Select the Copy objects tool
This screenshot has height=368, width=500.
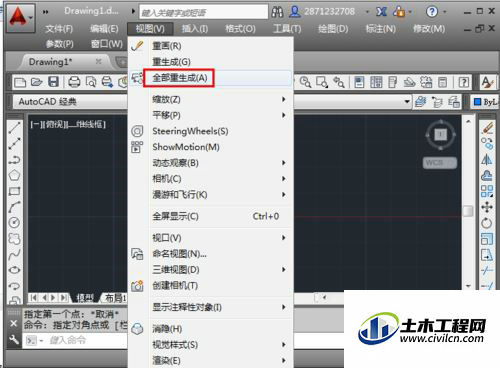click(487, 144)
